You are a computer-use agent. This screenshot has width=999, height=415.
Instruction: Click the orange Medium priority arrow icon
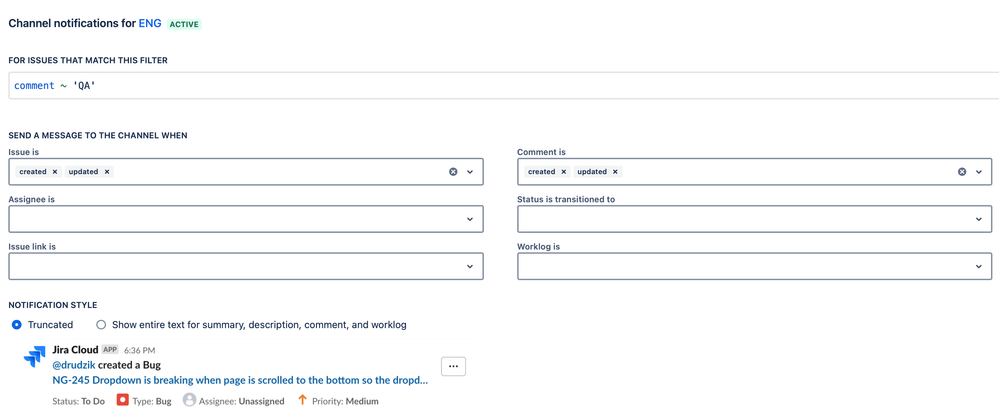coord(303,400)
